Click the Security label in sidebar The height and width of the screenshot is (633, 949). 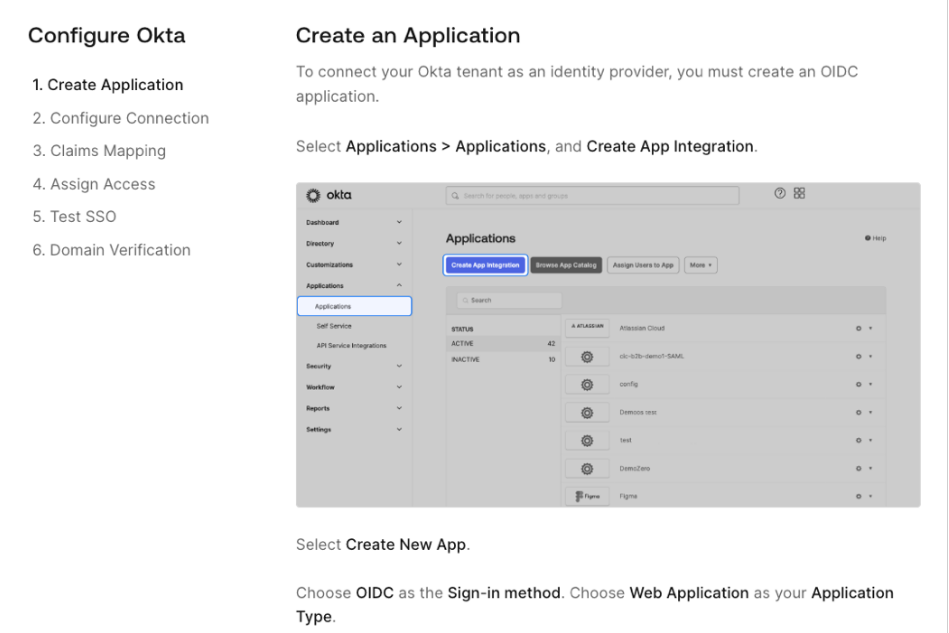tap(319, 366)
